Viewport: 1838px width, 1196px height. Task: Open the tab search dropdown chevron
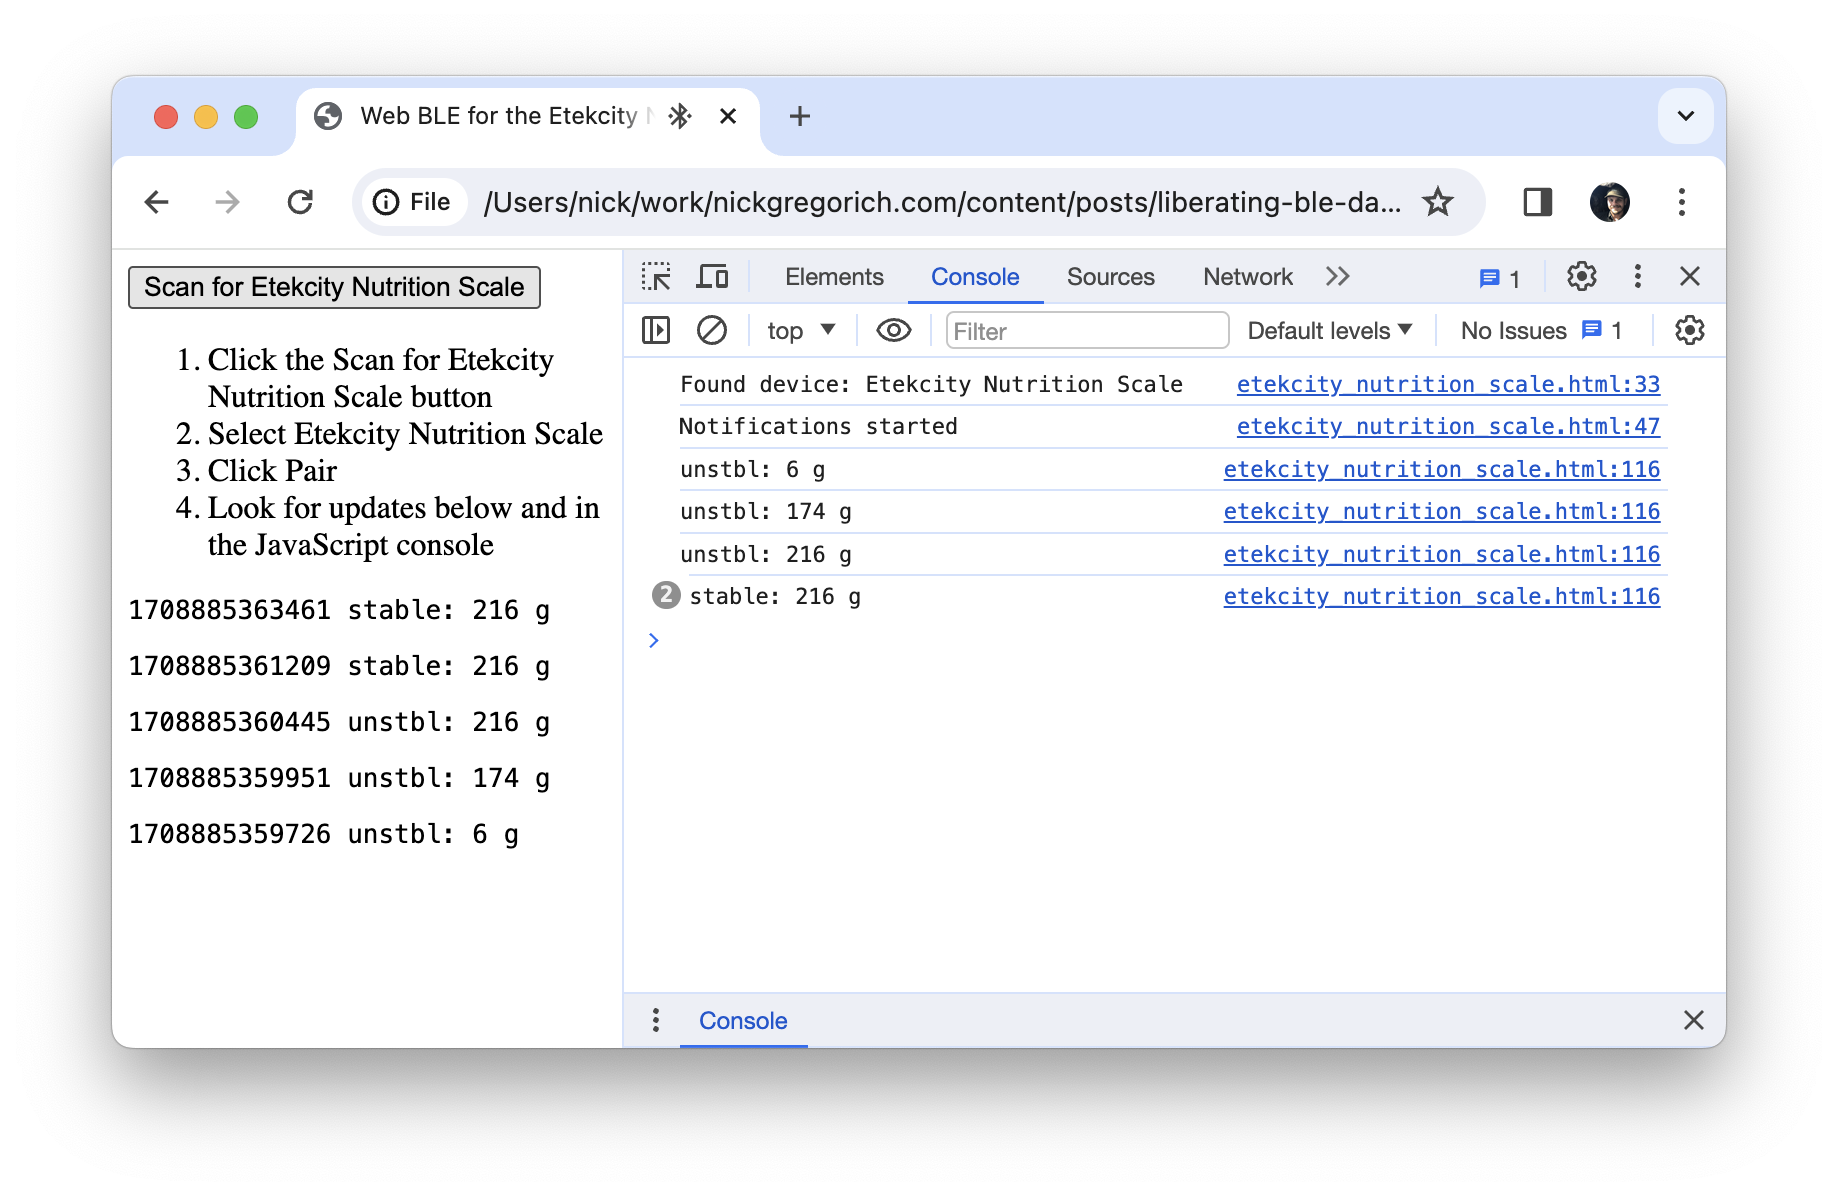tap(1686, 116)
